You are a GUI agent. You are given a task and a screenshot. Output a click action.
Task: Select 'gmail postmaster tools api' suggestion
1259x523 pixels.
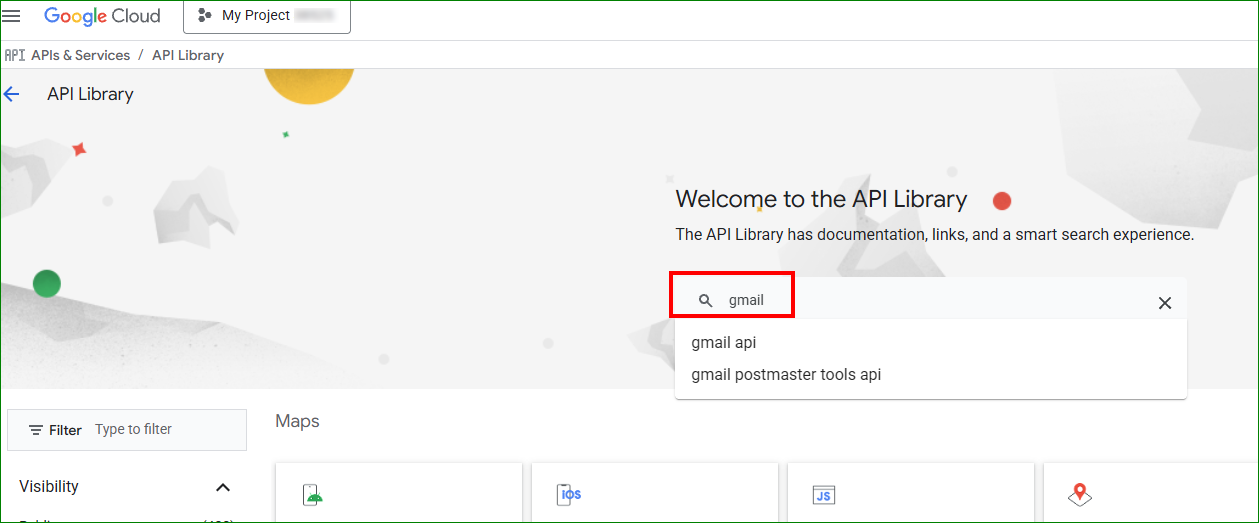(x=786, y=375)
